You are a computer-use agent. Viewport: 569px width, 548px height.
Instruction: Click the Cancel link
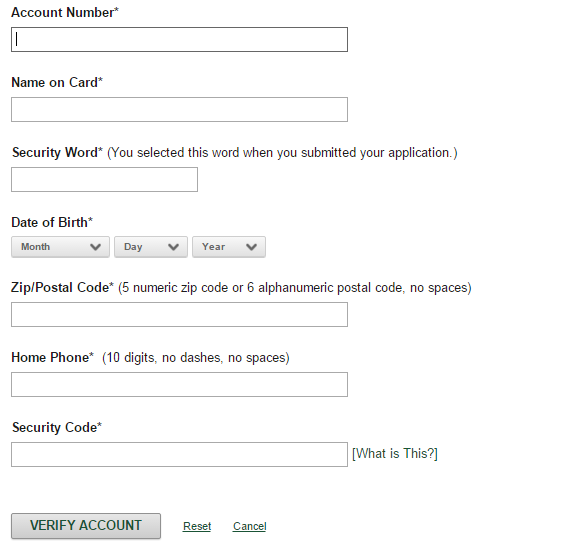tap(250, 526)
